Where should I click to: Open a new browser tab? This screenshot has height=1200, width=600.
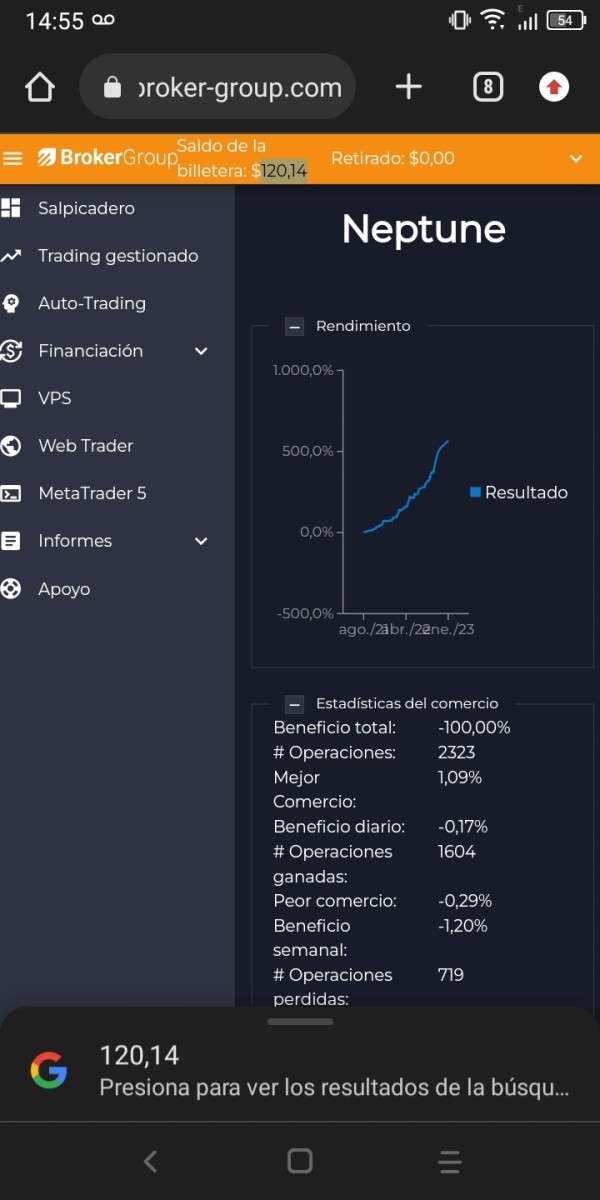tap(408, 88)
